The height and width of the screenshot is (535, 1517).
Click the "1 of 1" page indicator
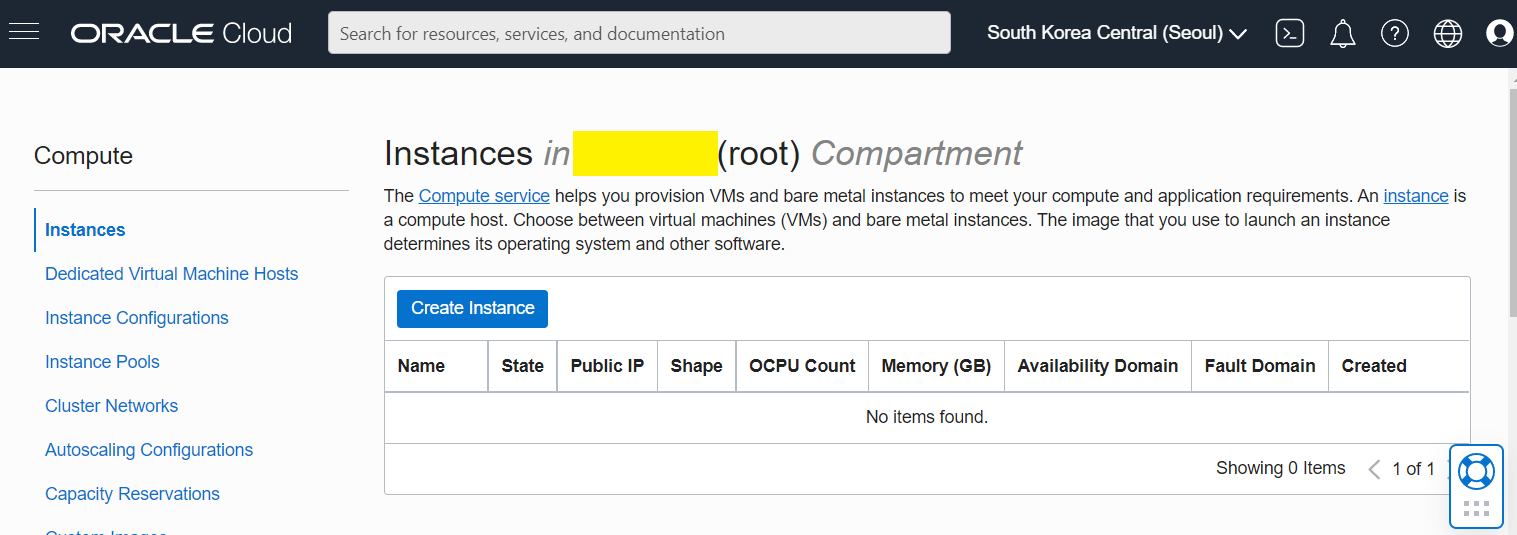click(x=1414, y=469)
